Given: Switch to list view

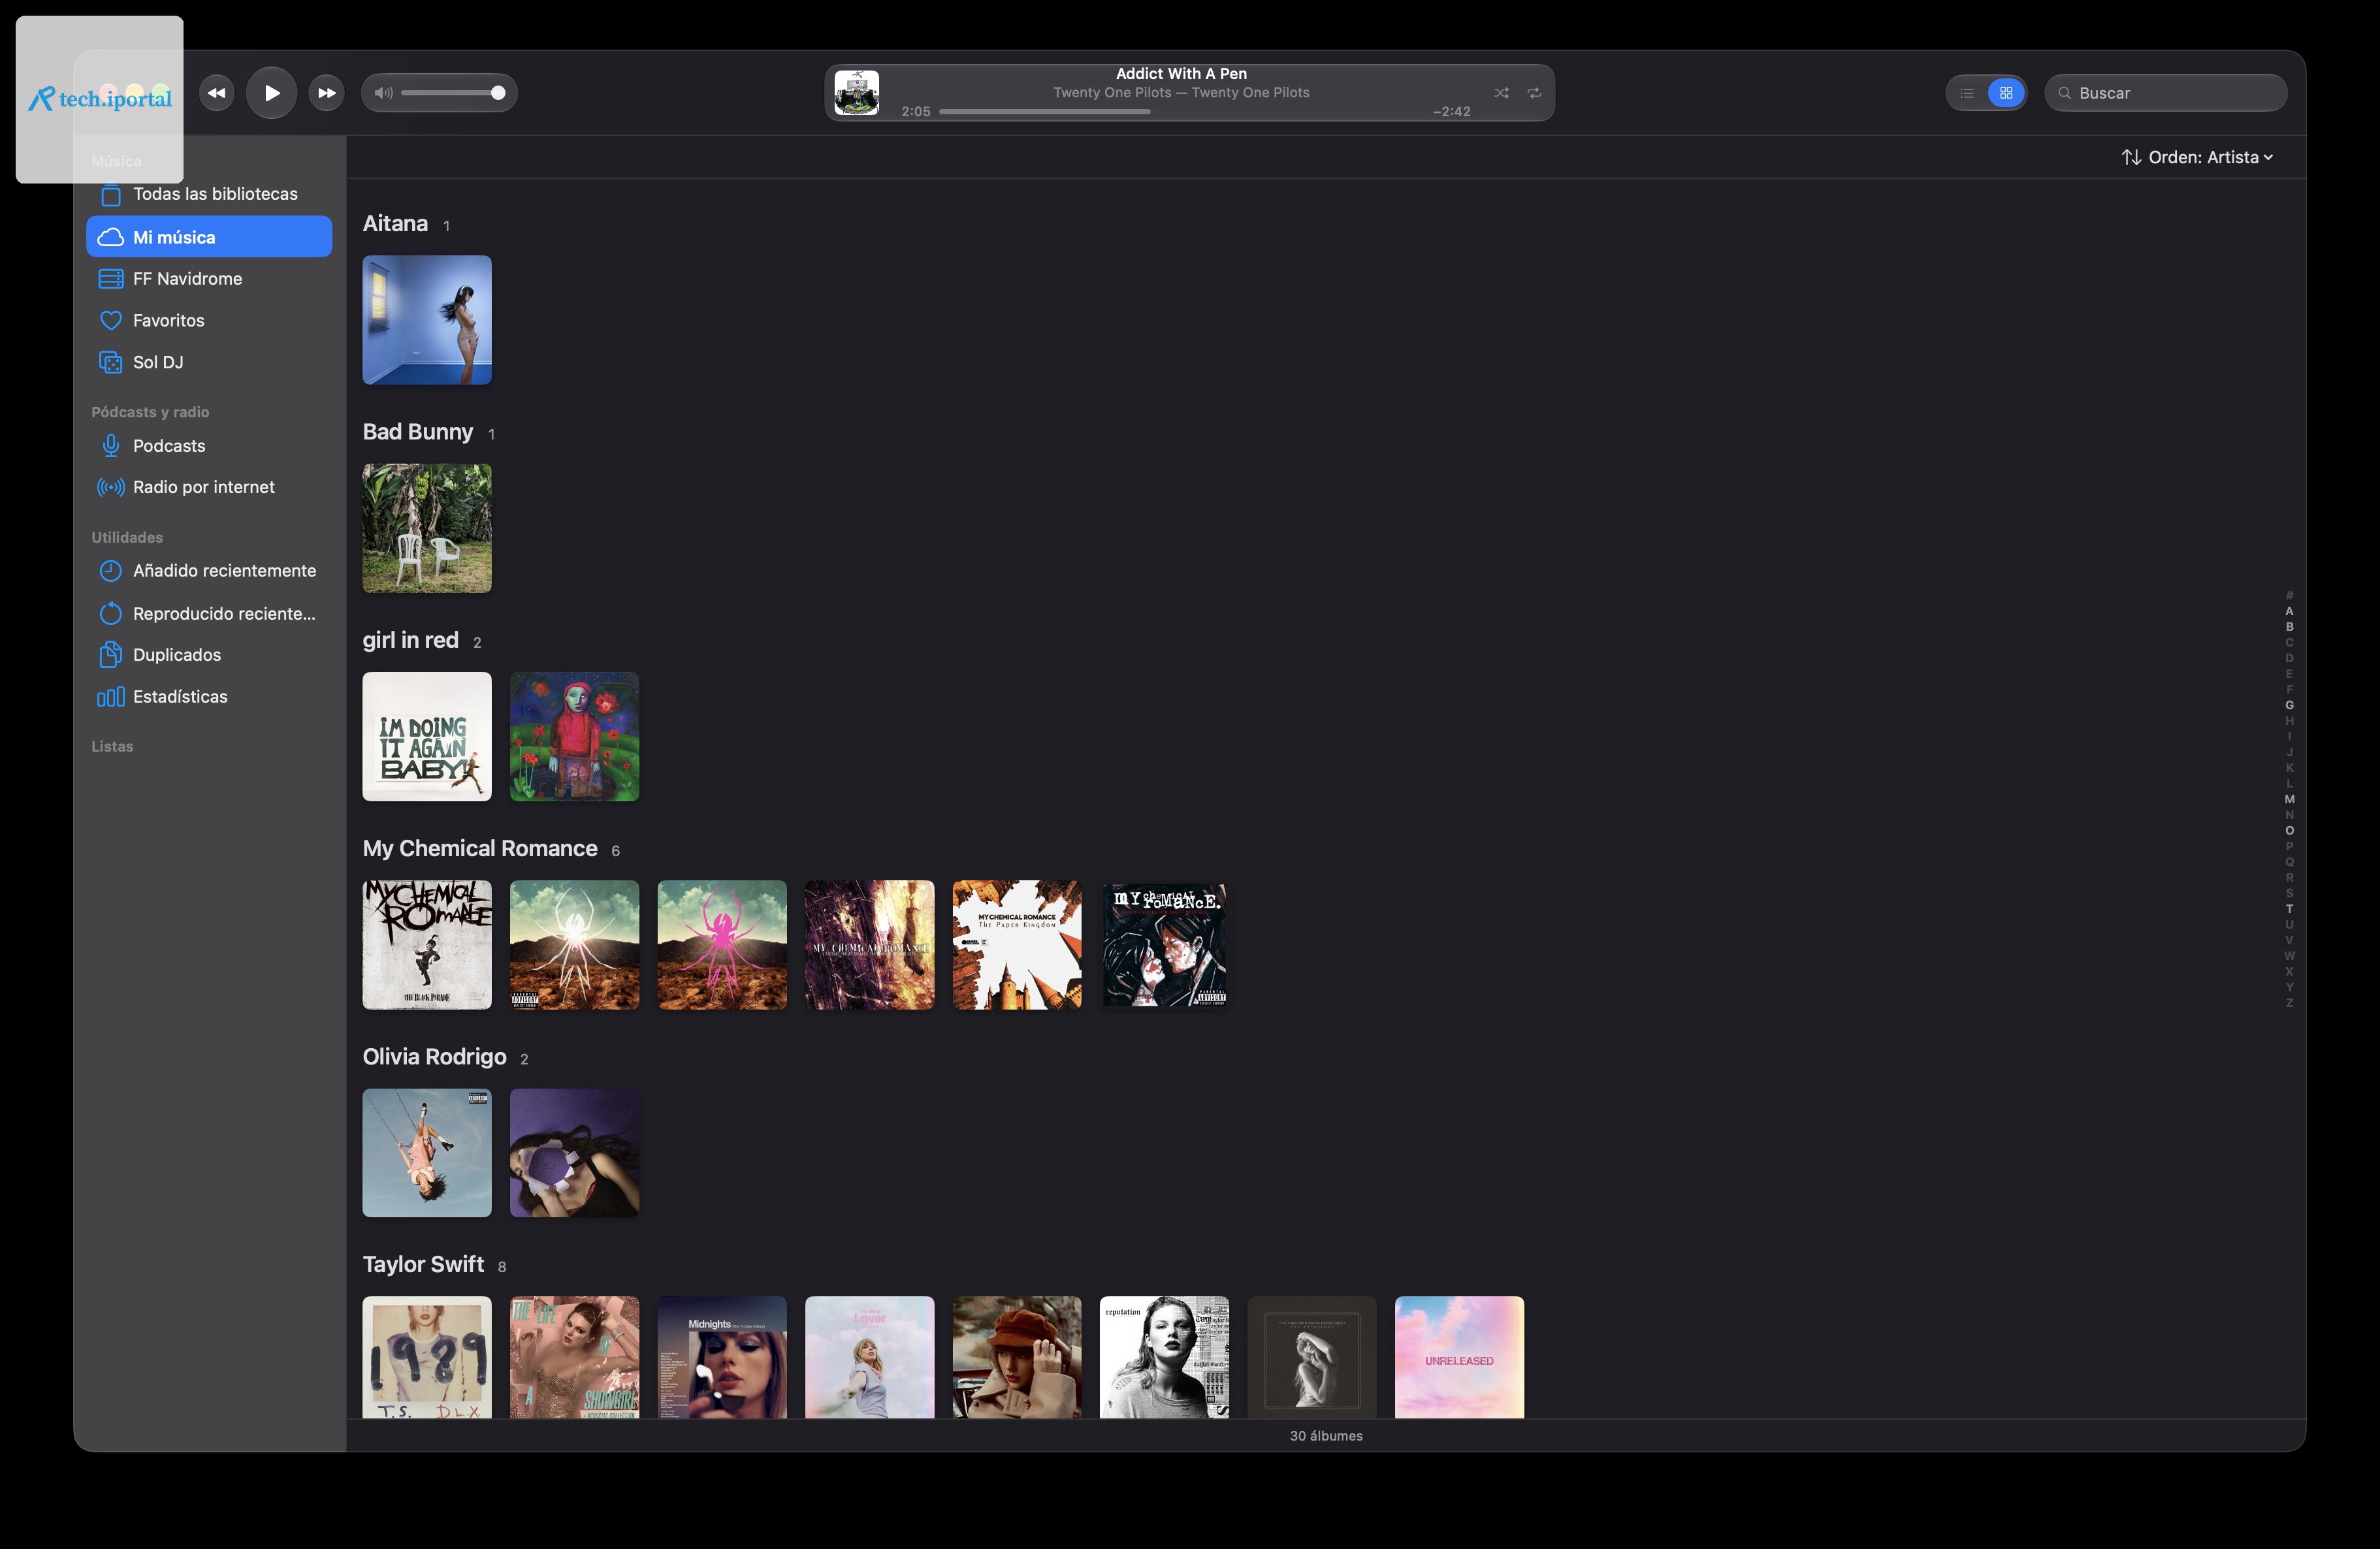Looking at the screenshot, I should (x=1967, y=93).
